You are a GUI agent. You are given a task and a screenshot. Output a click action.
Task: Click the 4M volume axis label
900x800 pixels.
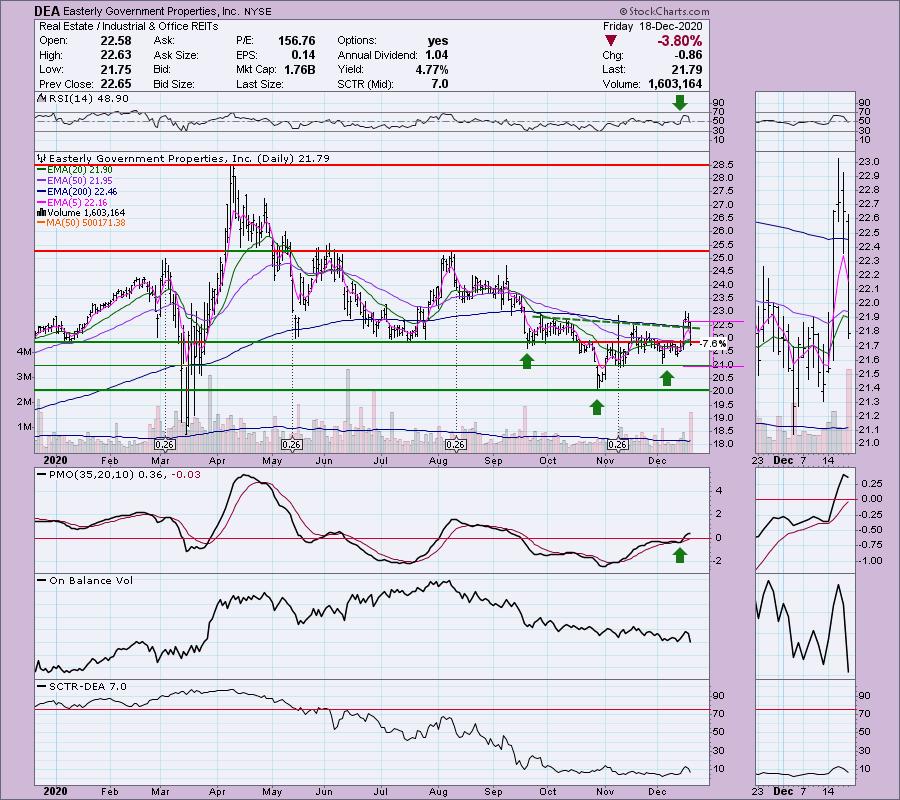click(x=25, y=351)
